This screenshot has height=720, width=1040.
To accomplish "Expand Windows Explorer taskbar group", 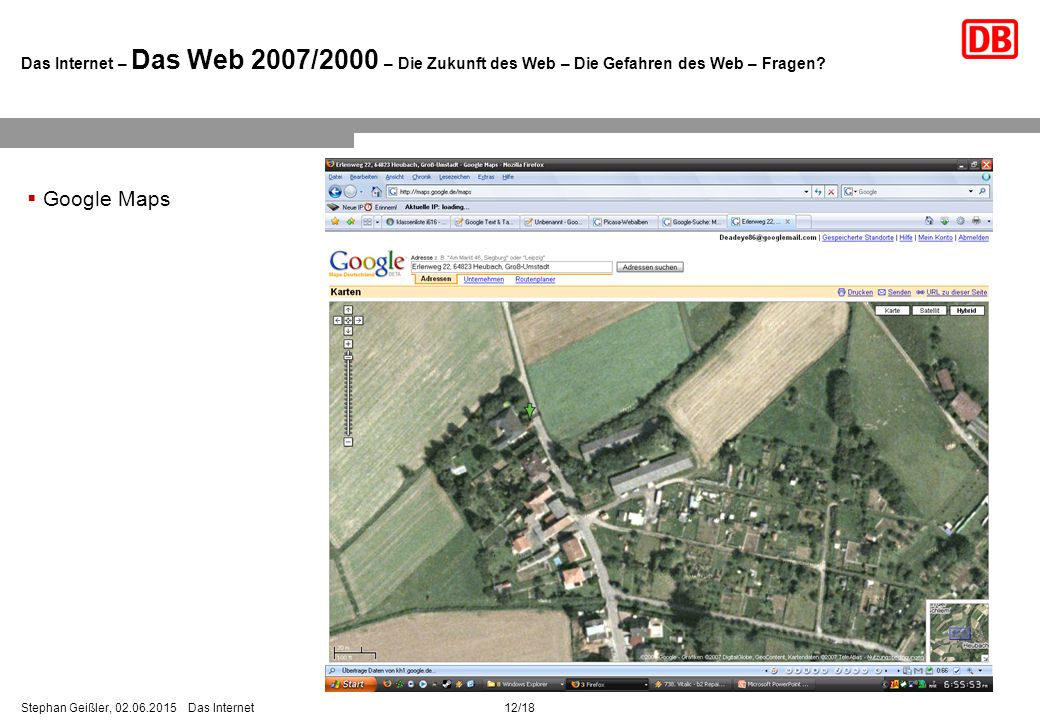I will [x=562, y=684].
